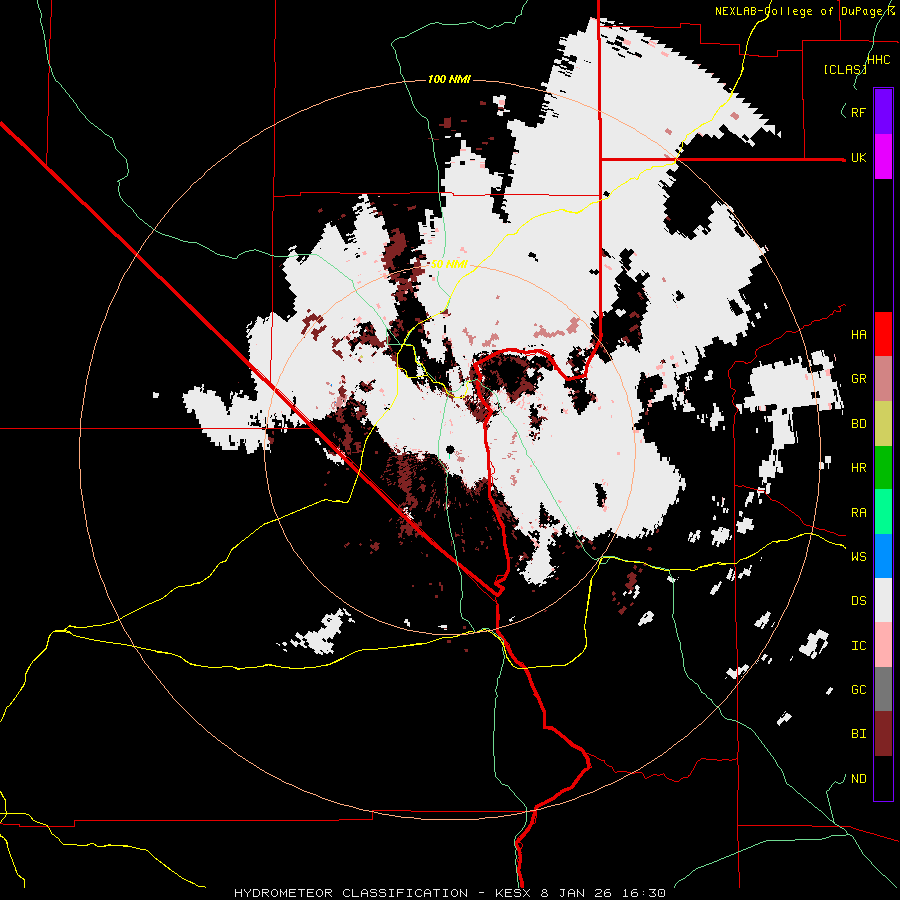
Task: Click the HR green legend swatch
Action: point(883,468)
